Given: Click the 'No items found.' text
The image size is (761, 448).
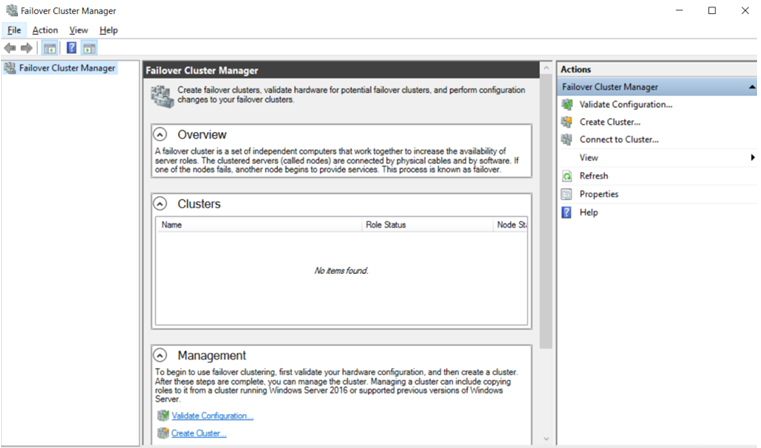Looking at the screenshot, I should pos(341,271).
